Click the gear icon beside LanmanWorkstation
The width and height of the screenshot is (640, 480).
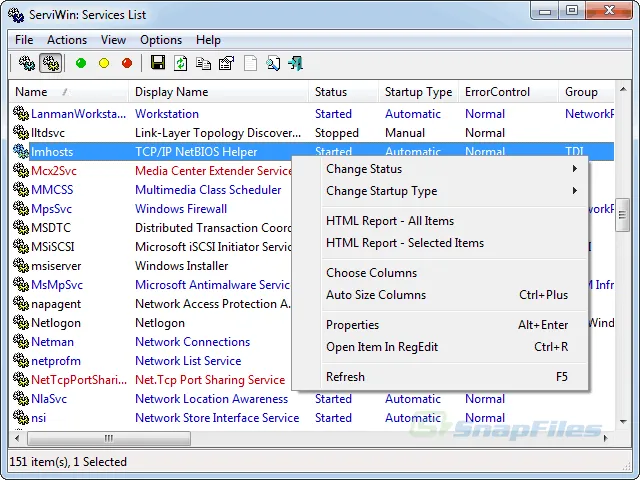pyautogui.click(x=20, y=113)
